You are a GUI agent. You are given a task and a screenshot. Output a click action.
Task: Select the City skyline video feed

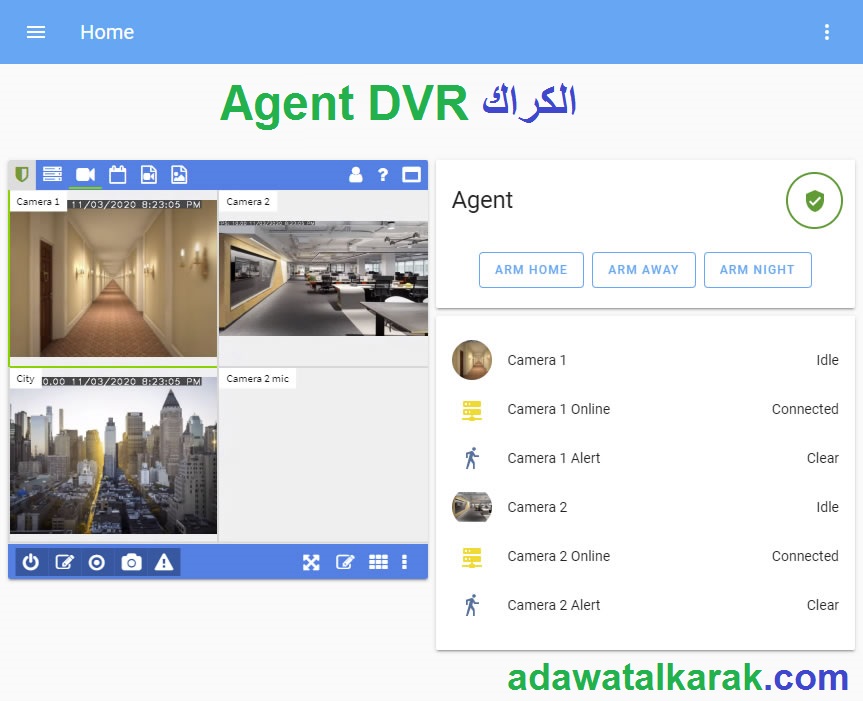coord(113,456)
